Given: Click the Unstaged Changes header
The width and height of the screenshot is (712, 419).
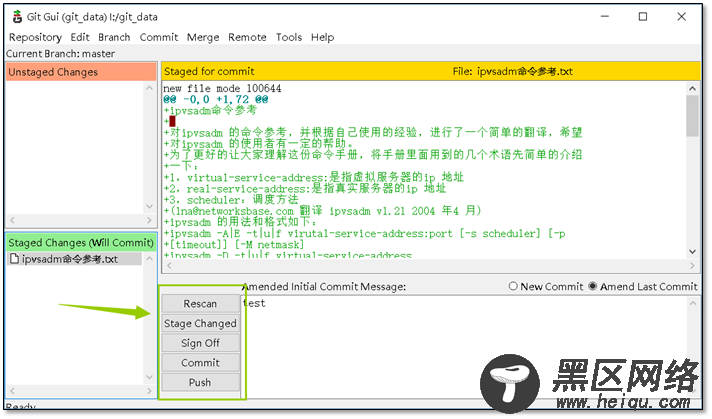Looking at the screenshot, I should [x=81, y=72].
